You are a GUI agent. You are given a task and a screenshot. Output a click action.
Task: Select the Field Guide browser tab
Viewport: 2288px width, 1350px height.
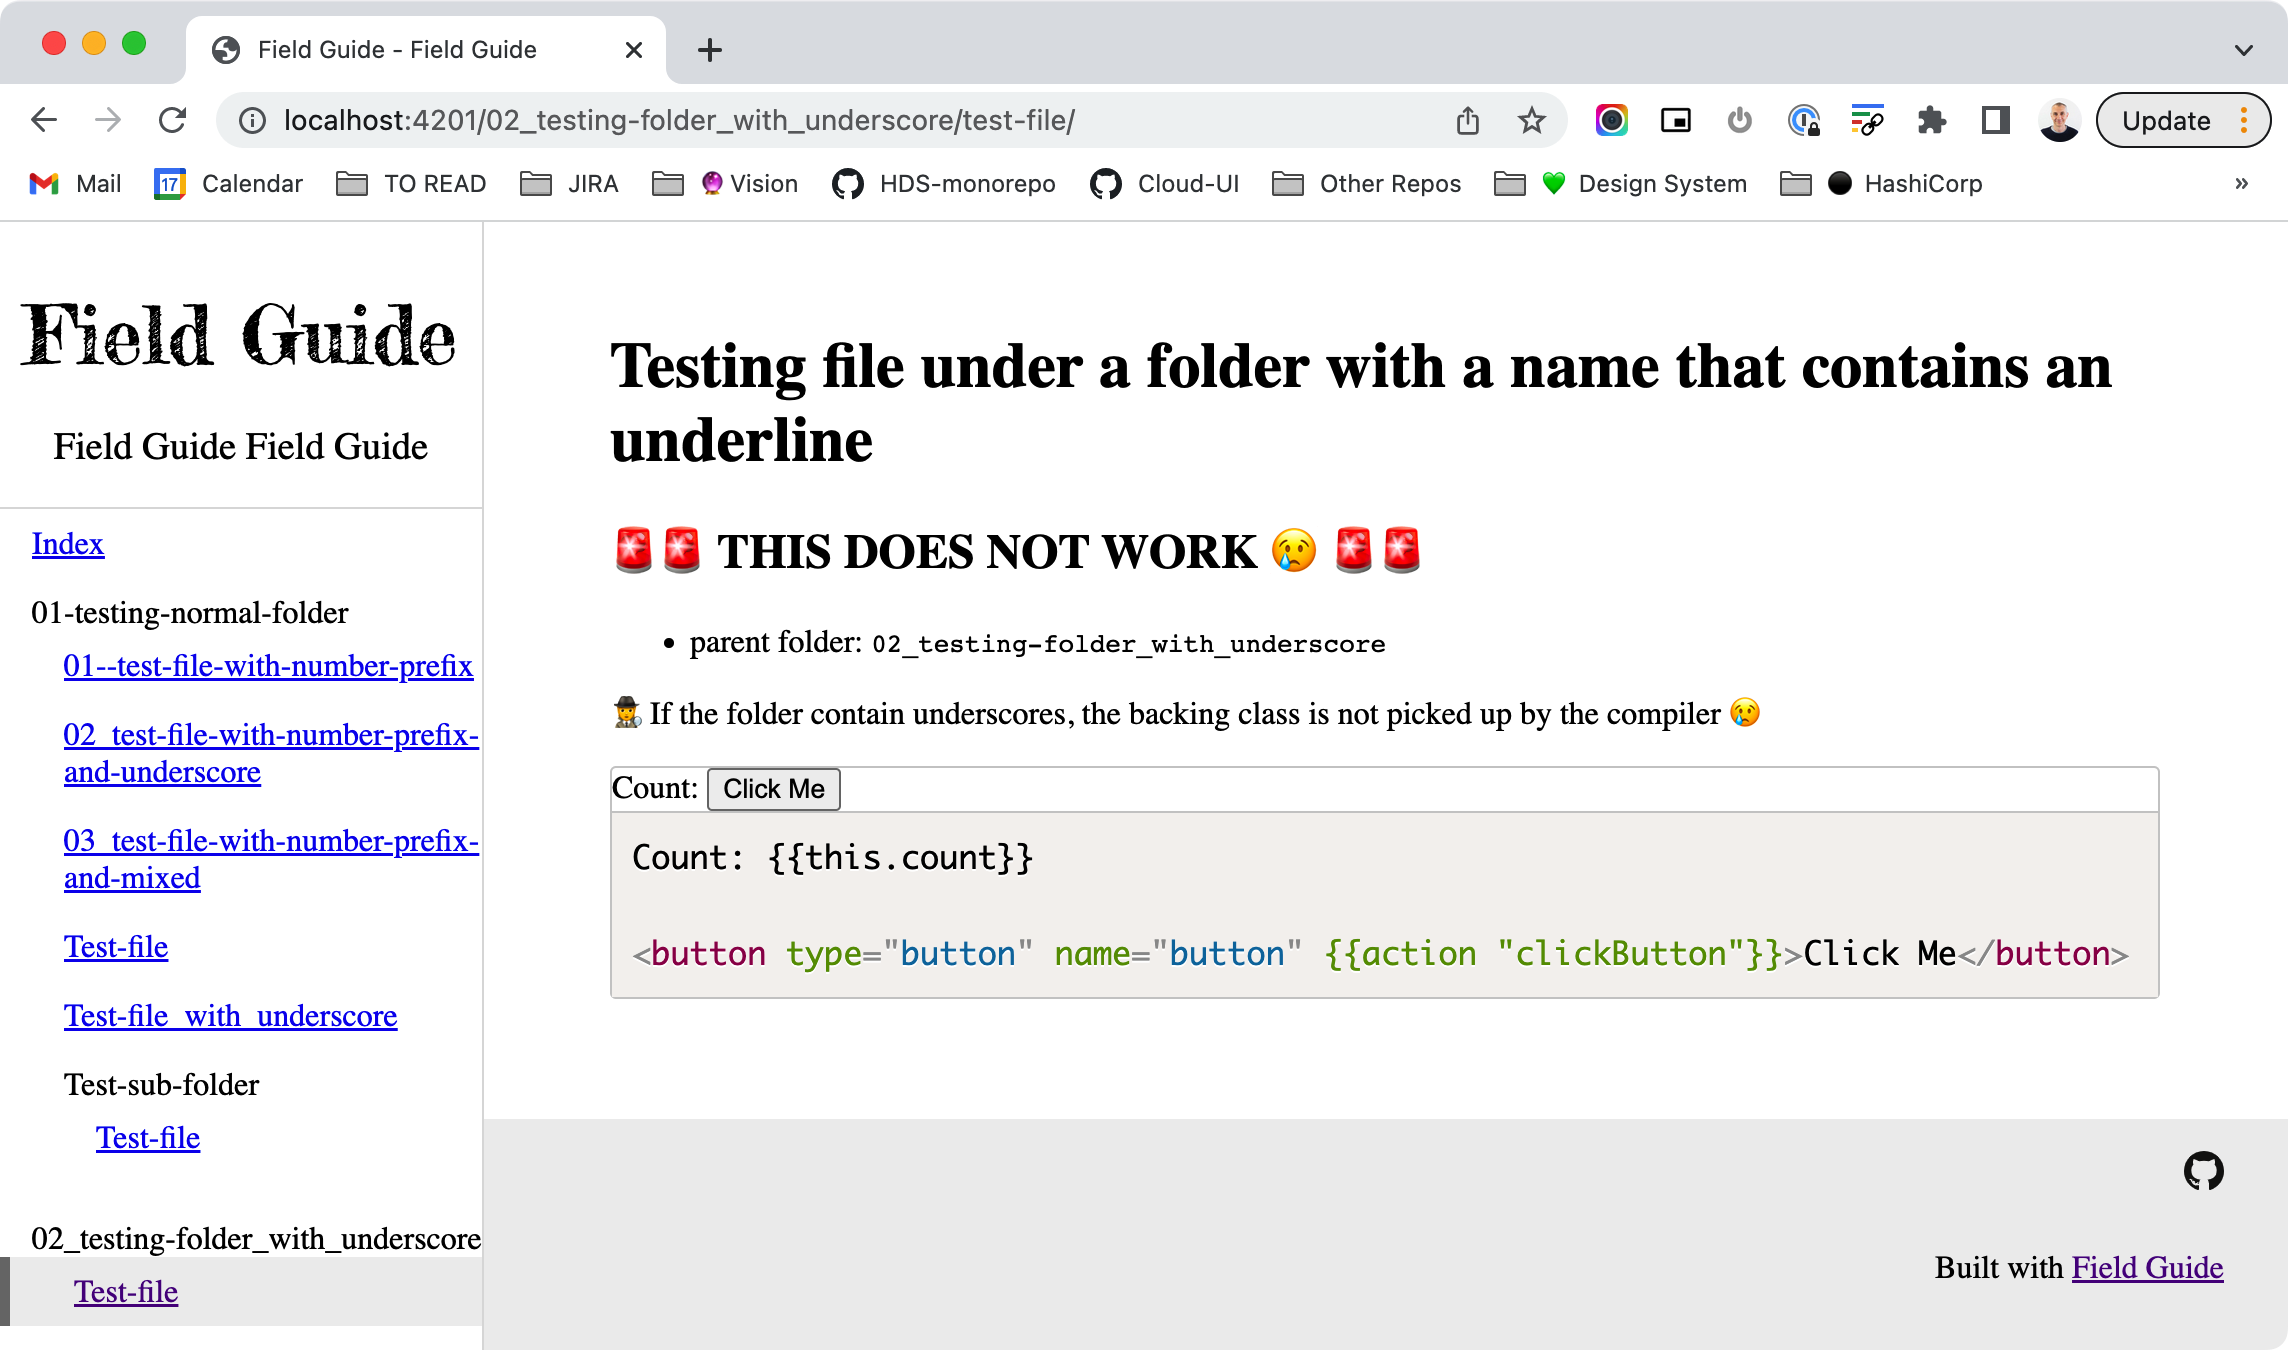click(x=397, y=50)
